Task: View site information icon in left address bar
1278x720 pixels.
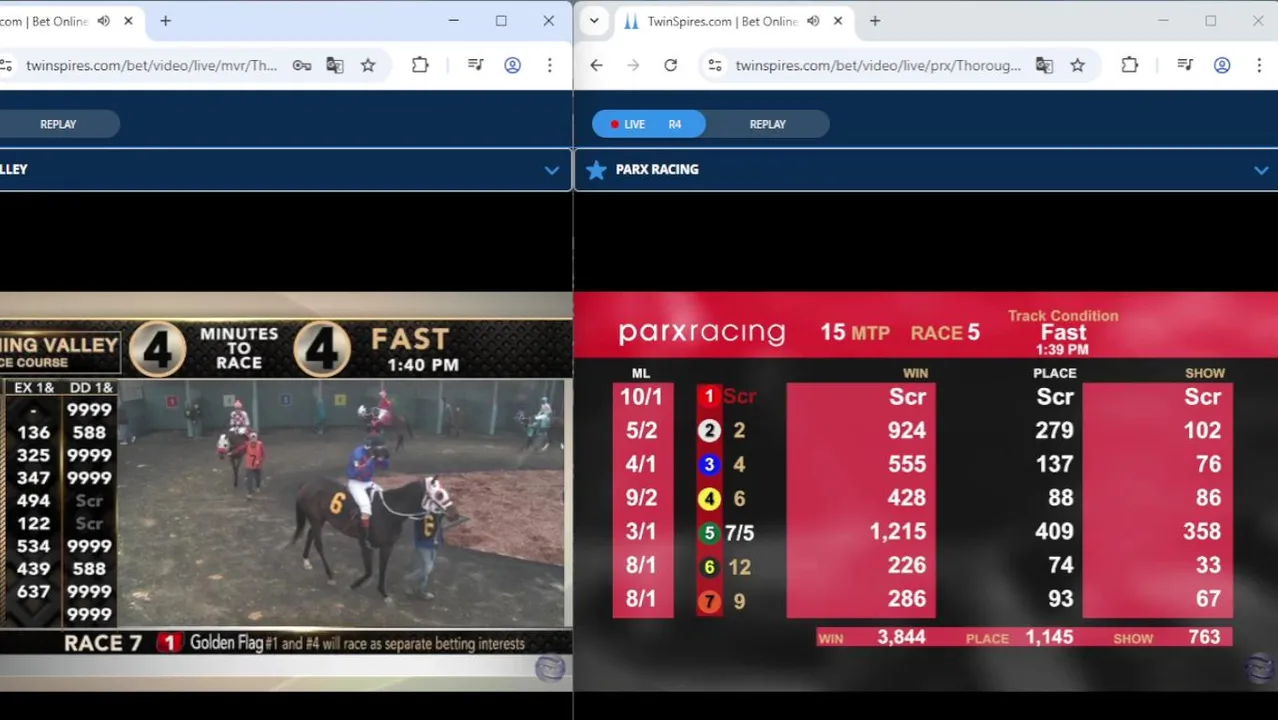Action: pyautogui.click(x=6, y=65)
